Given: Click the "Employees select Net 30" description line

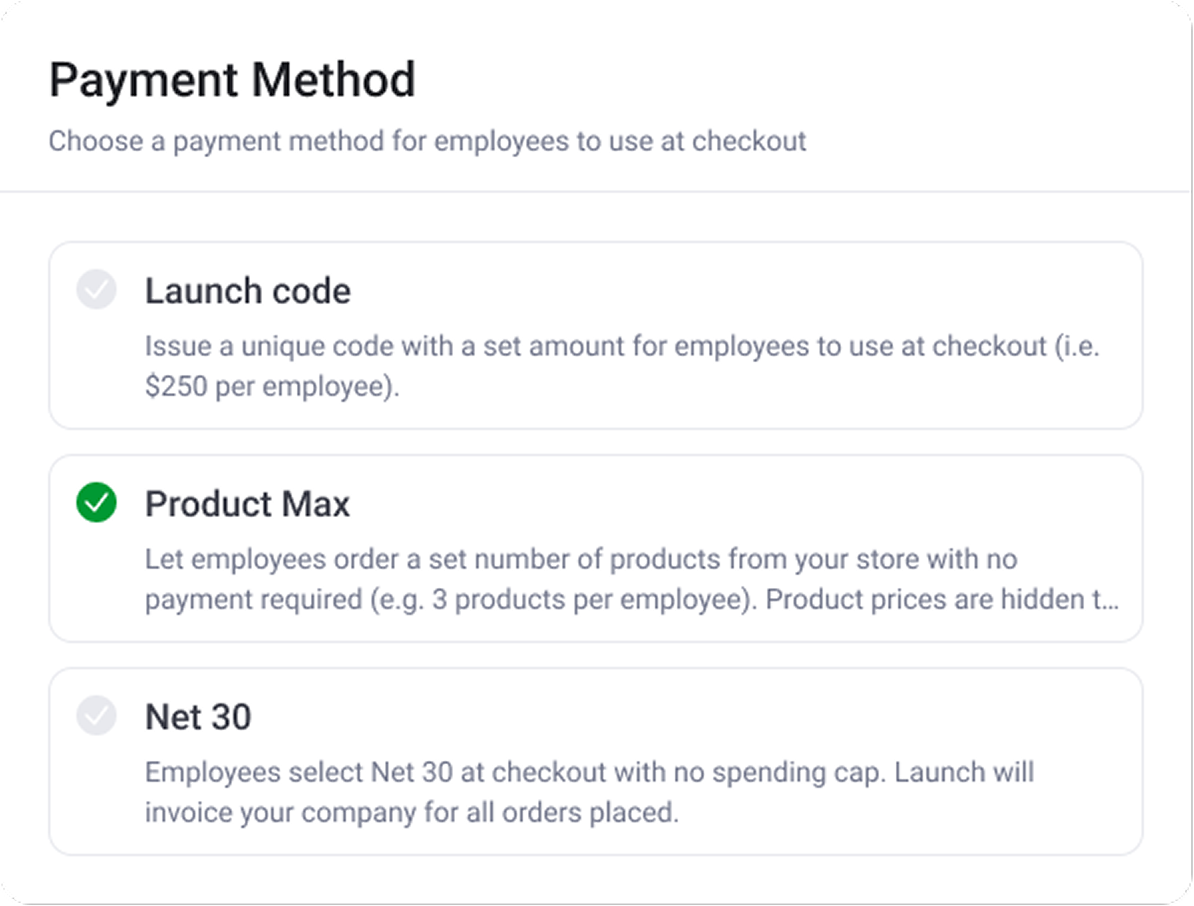Looking at the screenshot, I should [589, 772].
